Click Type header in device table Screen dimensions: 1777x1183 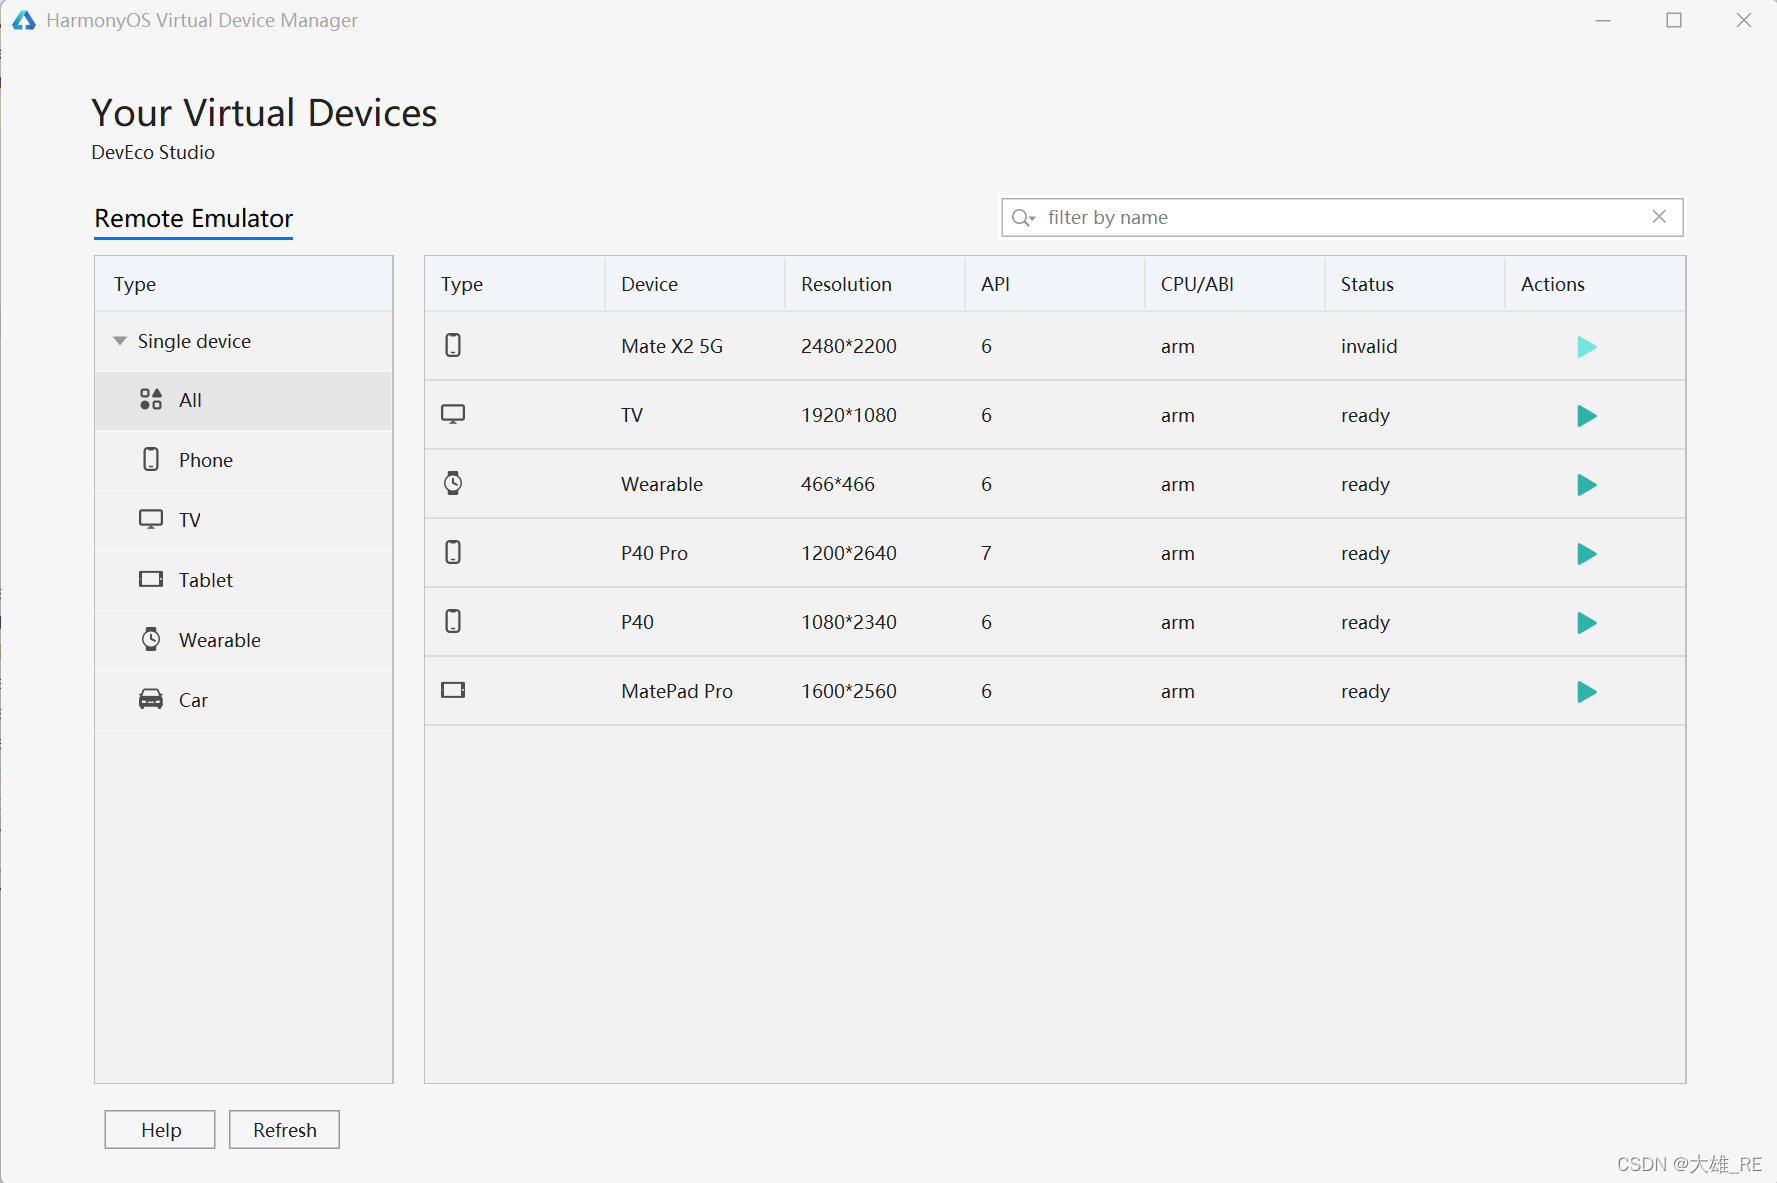pyautogui.click(x=515, y=284)
